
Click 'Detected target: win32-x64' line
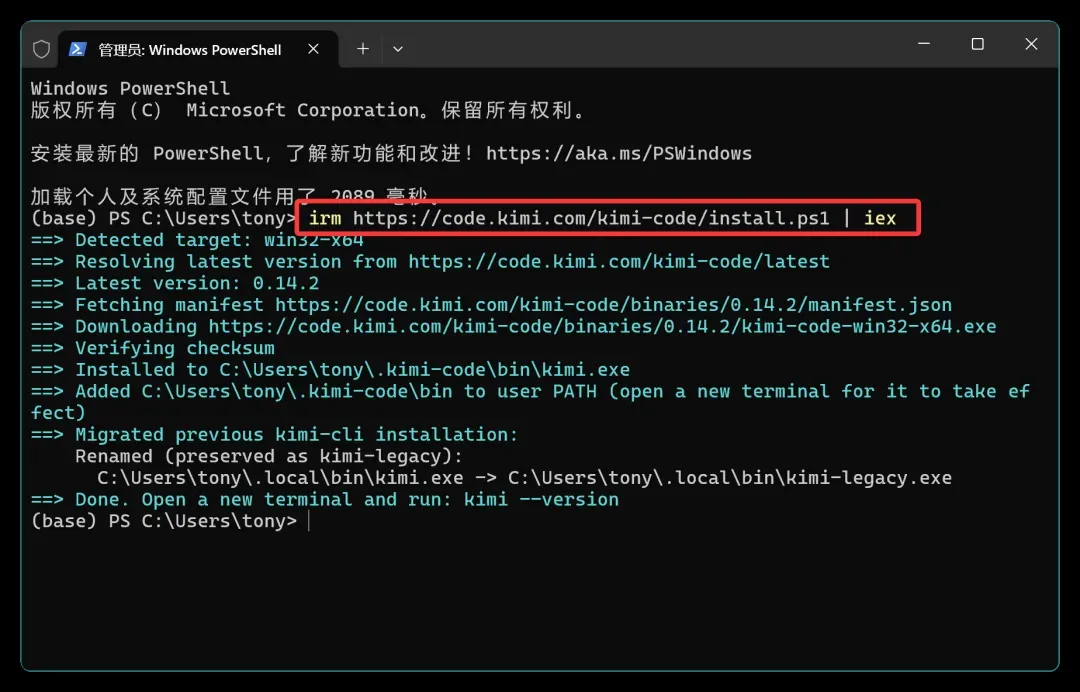(x=197, y=240)
